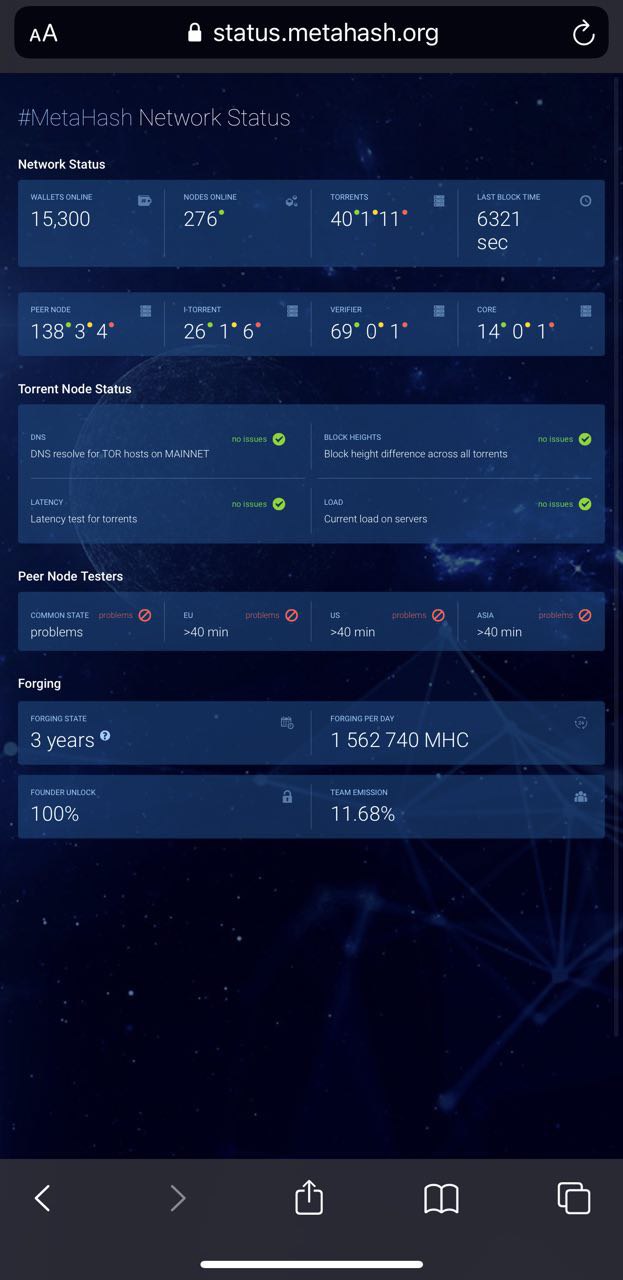Click the 6321 sec last block time value
This screenshot has height=1280, width=623.
click(x=499, y=231)
